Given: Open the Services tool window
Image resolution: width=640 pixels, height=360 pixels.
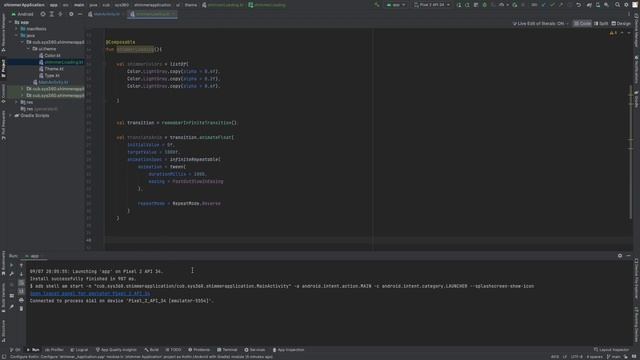Looking at the screenshot, I should (x=255, y=350).
